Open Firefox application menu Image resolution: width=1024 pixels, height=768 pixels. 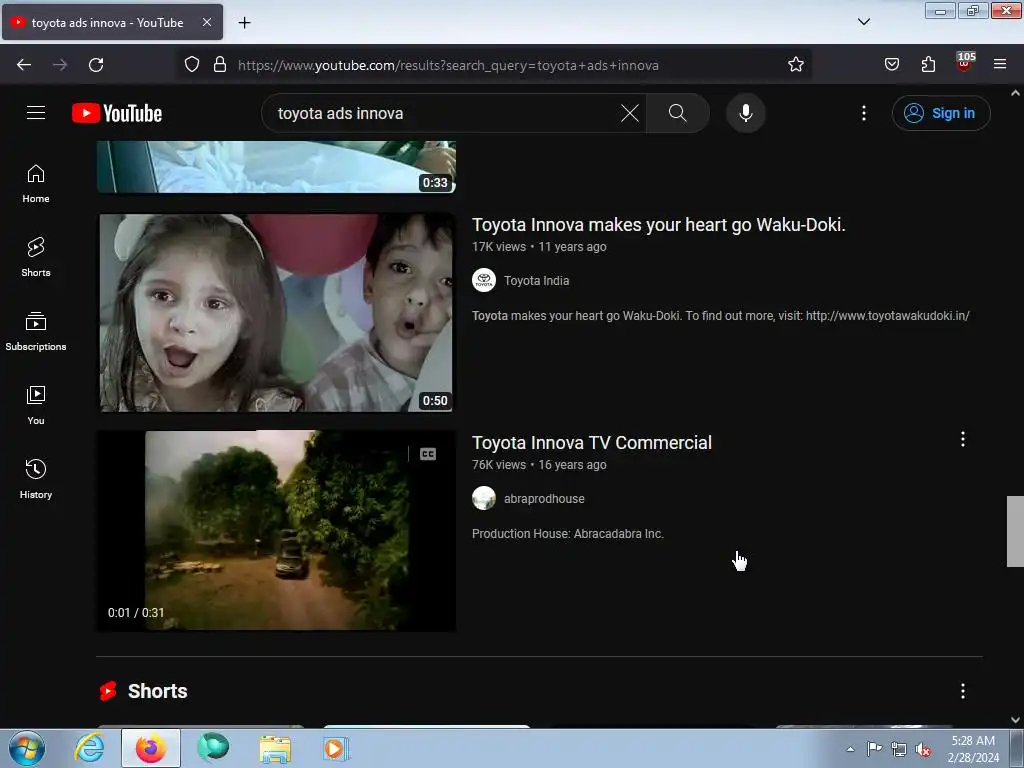coord(1000,65)
